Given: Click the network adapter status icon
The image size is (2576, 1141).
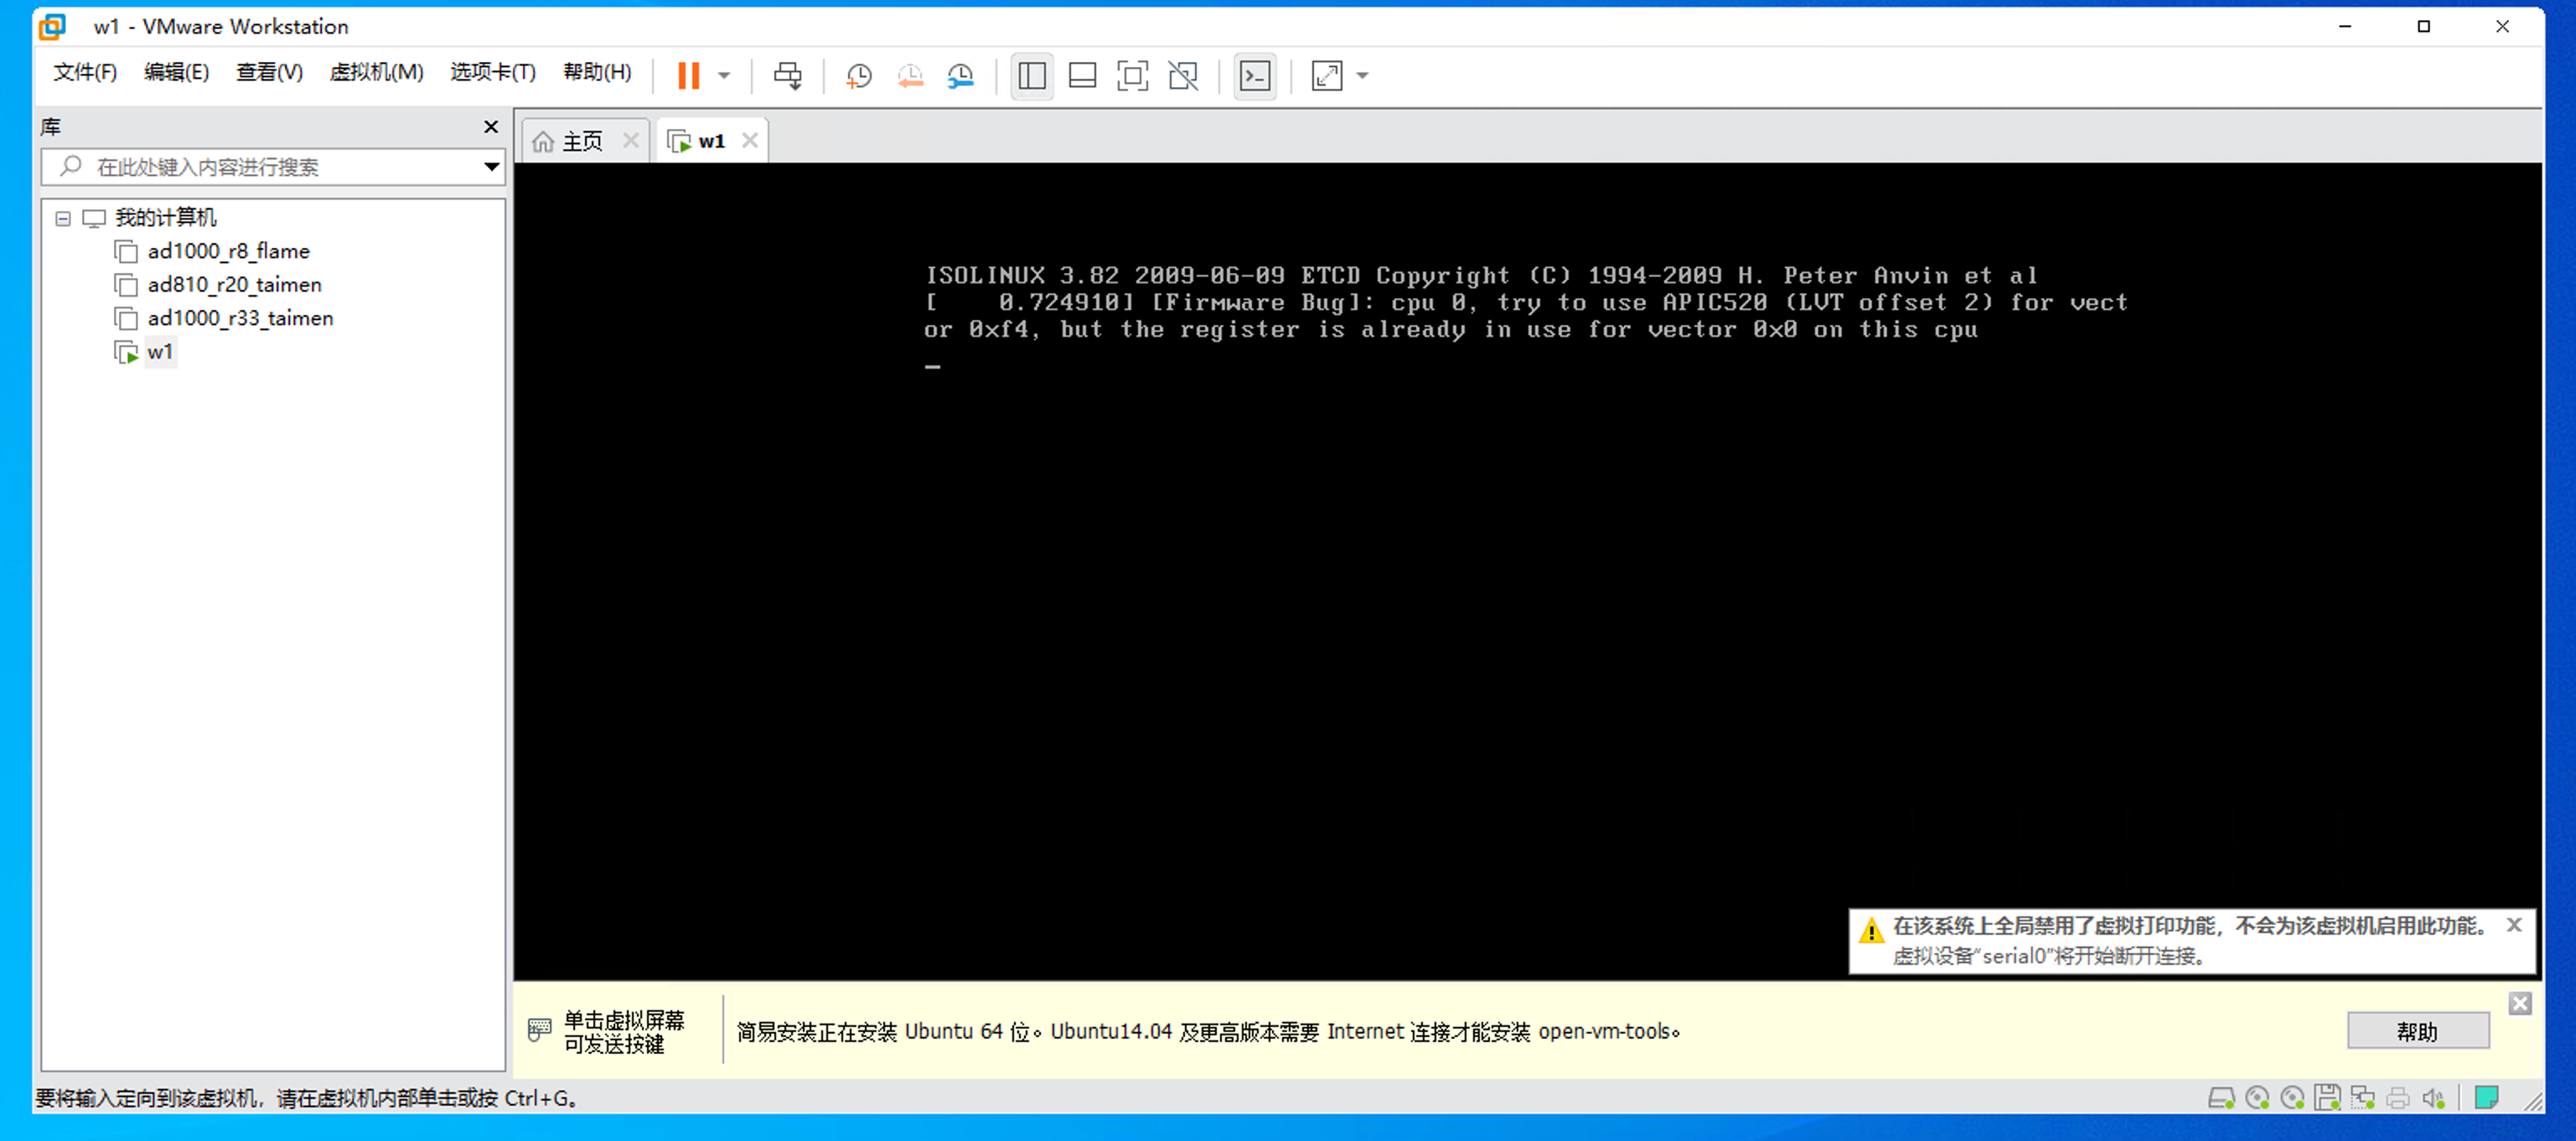Looking at the screenshot, I should point(2363,1098).
